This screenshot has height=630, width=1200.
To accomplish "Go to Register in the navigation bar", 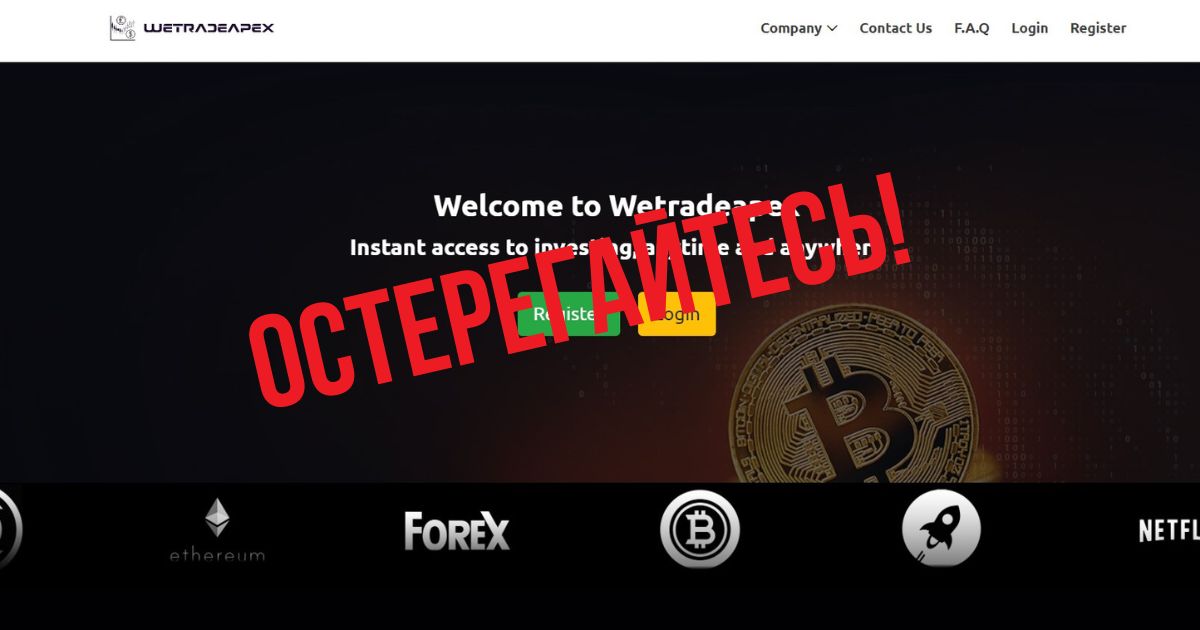I will 1098,28.
